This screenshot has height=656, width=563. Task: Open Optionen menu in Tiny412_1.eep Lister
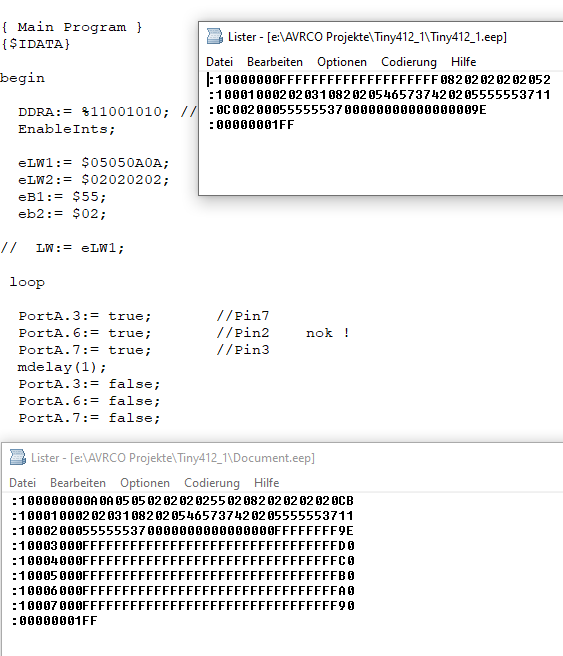pos(342,62)
